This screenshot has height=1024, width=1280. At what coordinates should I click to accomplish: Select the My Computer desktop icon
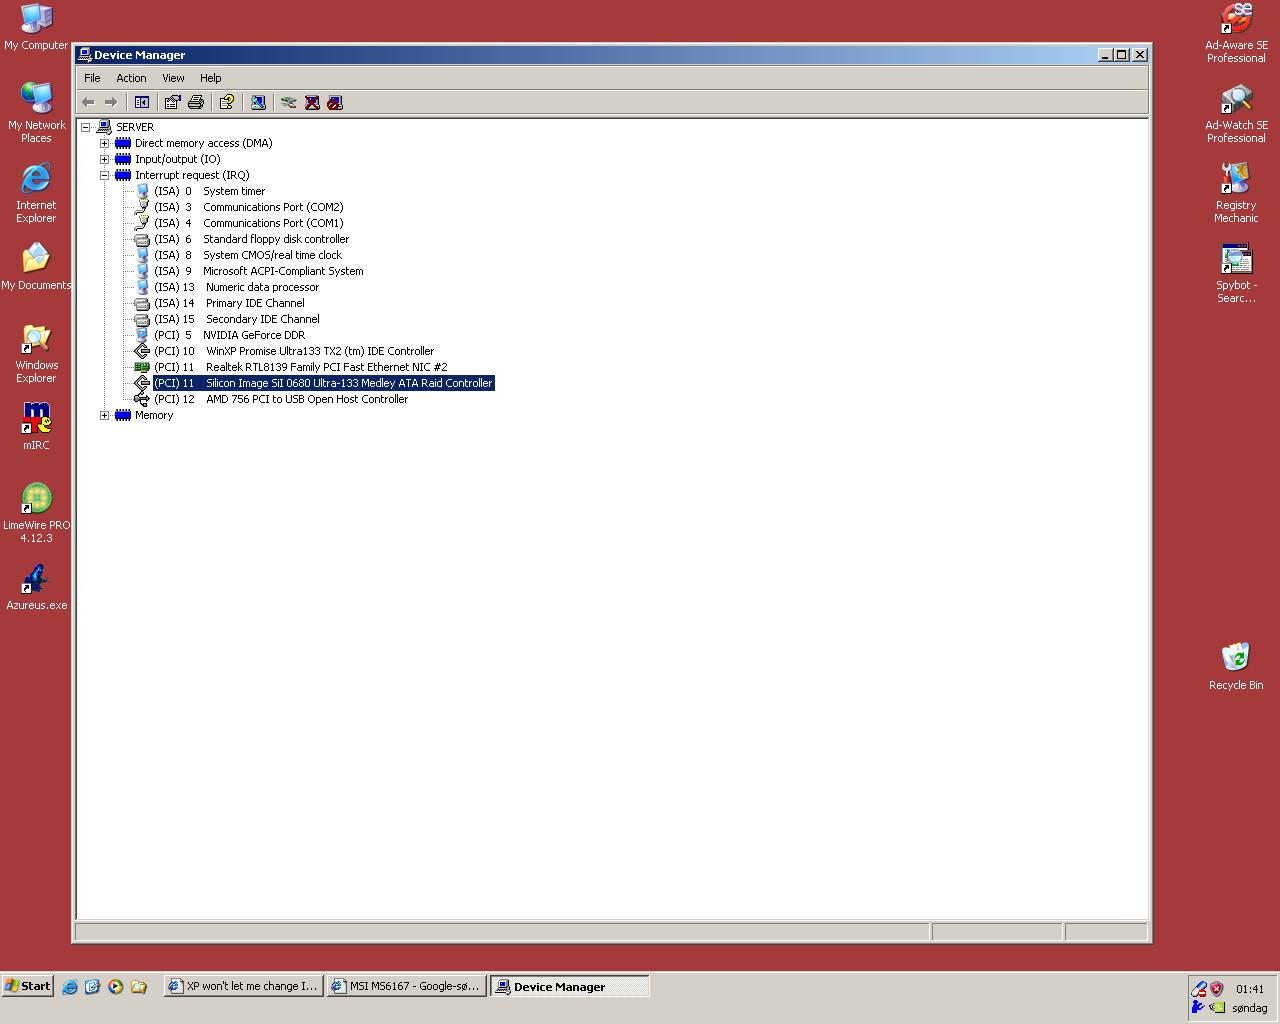tap(36, 27)
